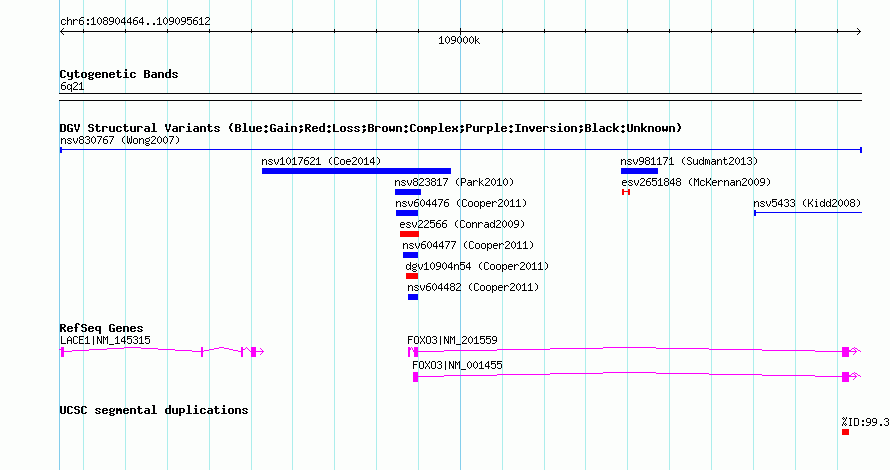Select the nsv604476 blue bar
Image resolution: width=890 pixels, height=470 pixels.
pos(407,213)
